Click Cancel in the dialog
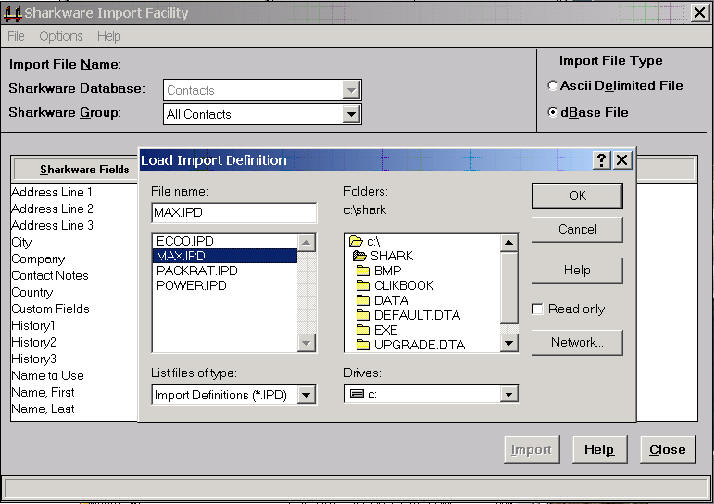 (x=577, y=229)
